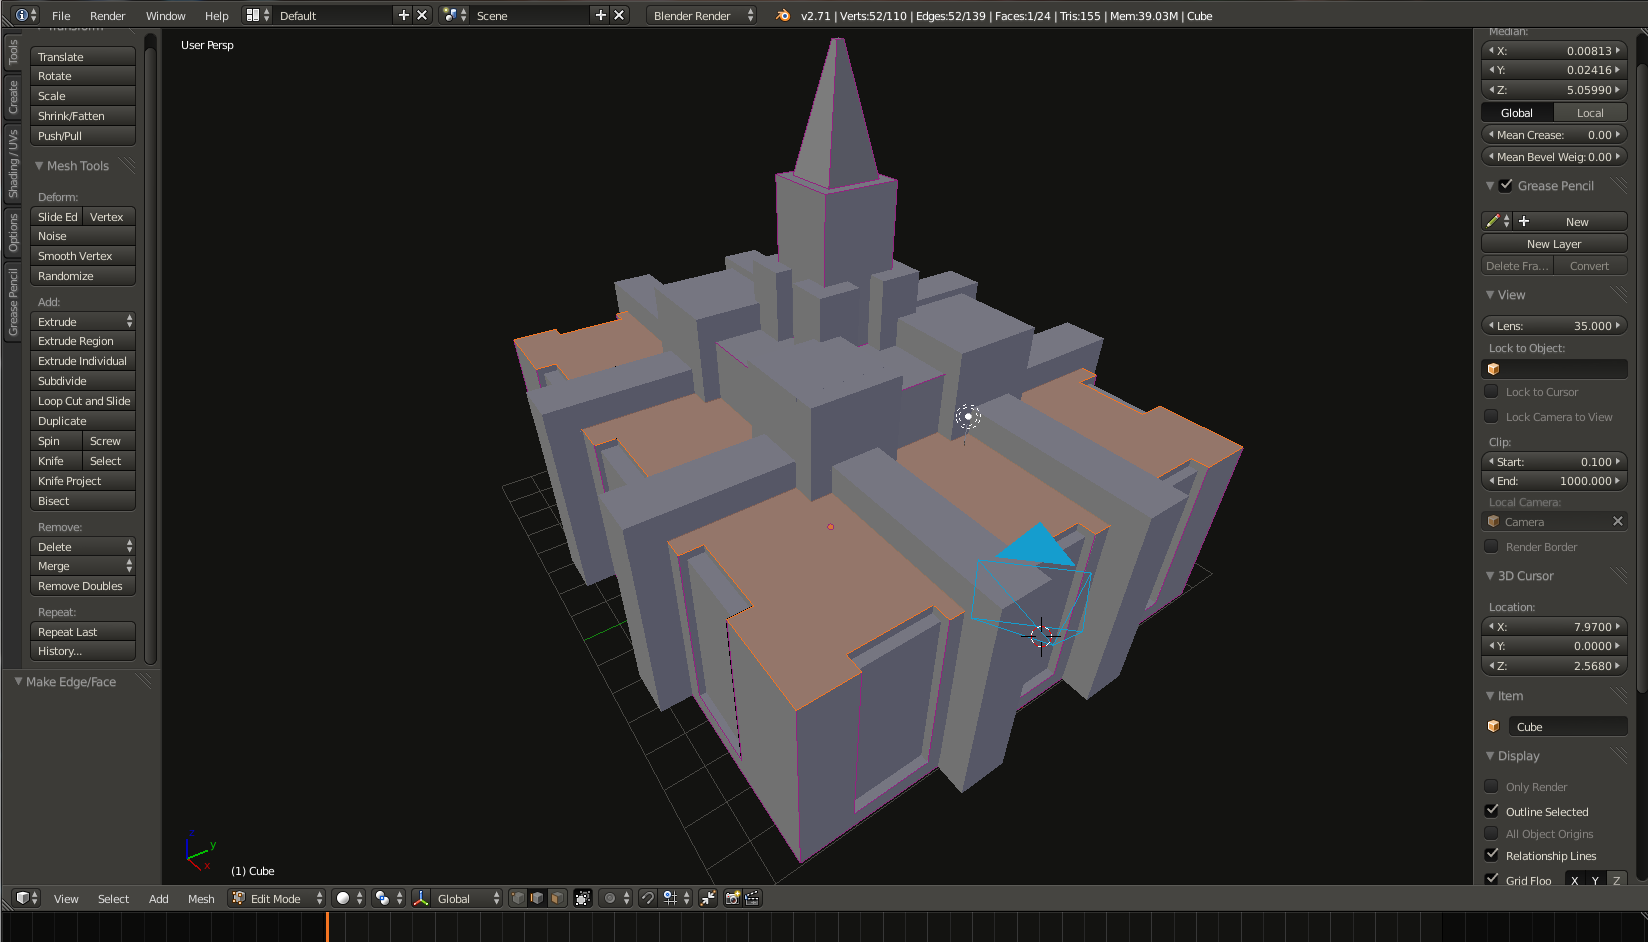Click the add new scene plus icon
This screenshot has width=1648, height=942.
tap(600, 15)
